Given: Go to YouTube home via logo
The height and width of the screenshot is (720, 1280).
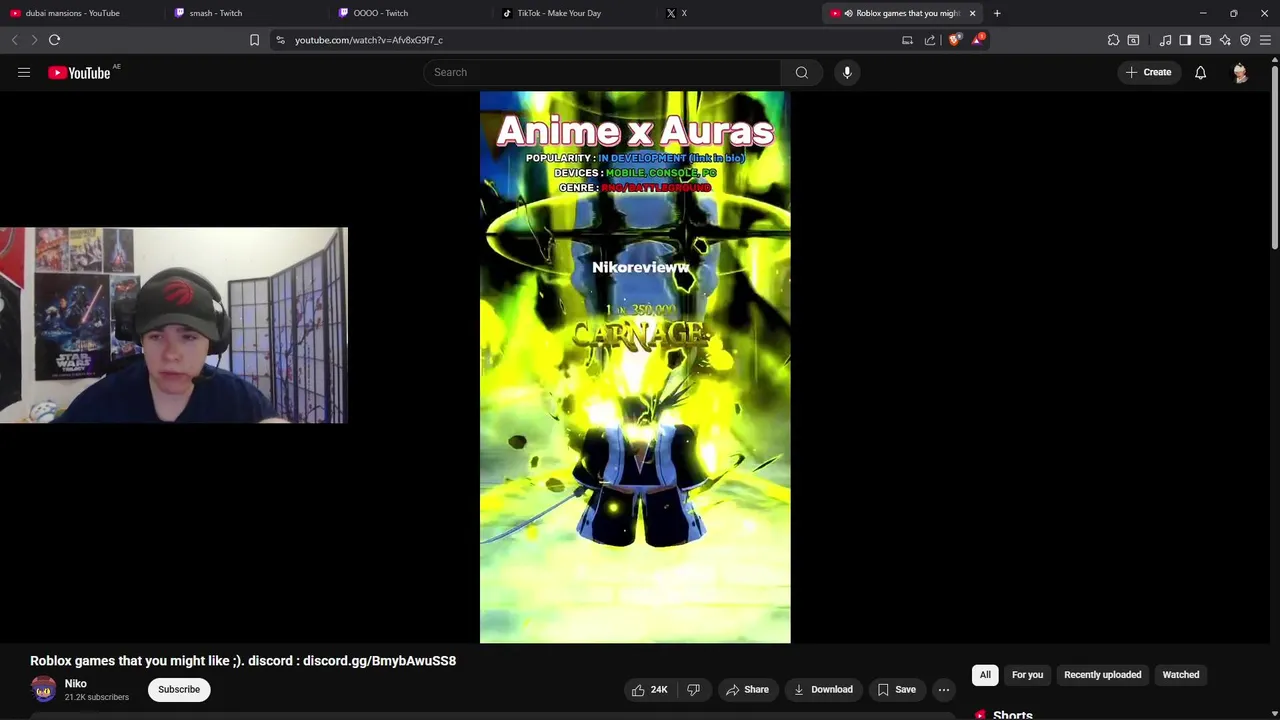Looking at the screenshot, I should (x=79, y=72).
